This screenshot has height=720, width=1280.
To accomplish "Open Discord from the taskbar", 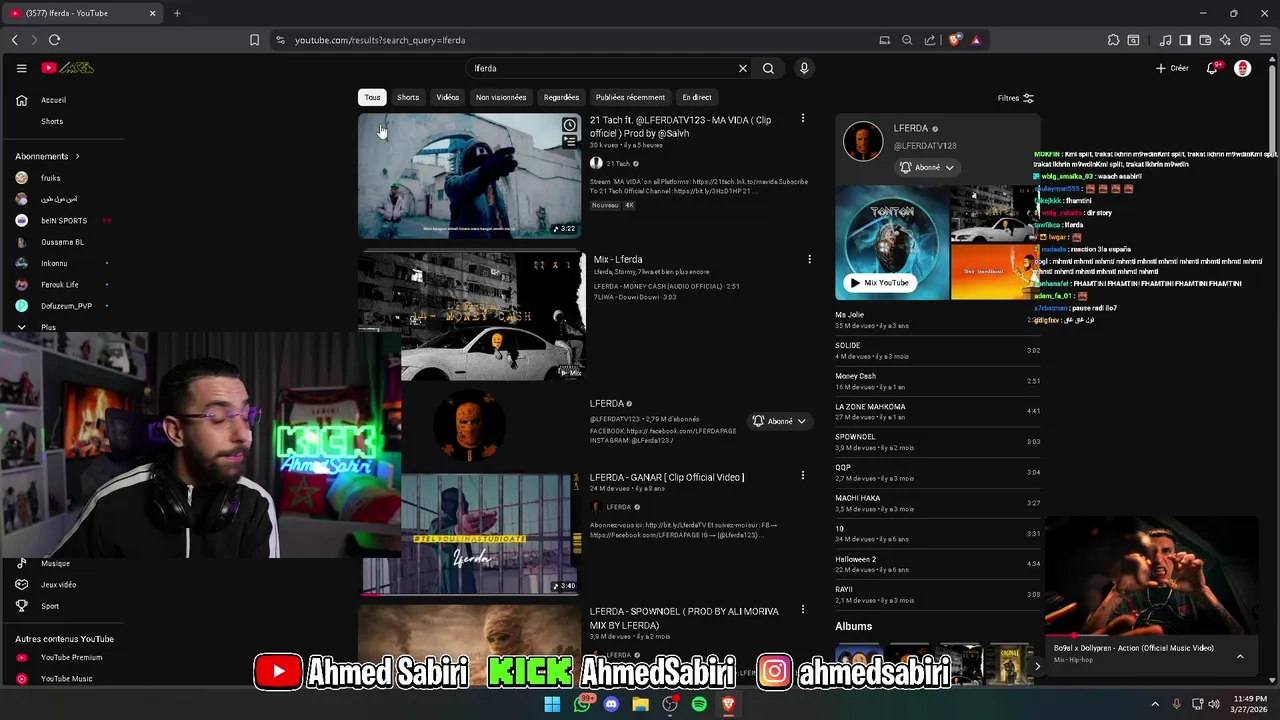I will (611, 704).
